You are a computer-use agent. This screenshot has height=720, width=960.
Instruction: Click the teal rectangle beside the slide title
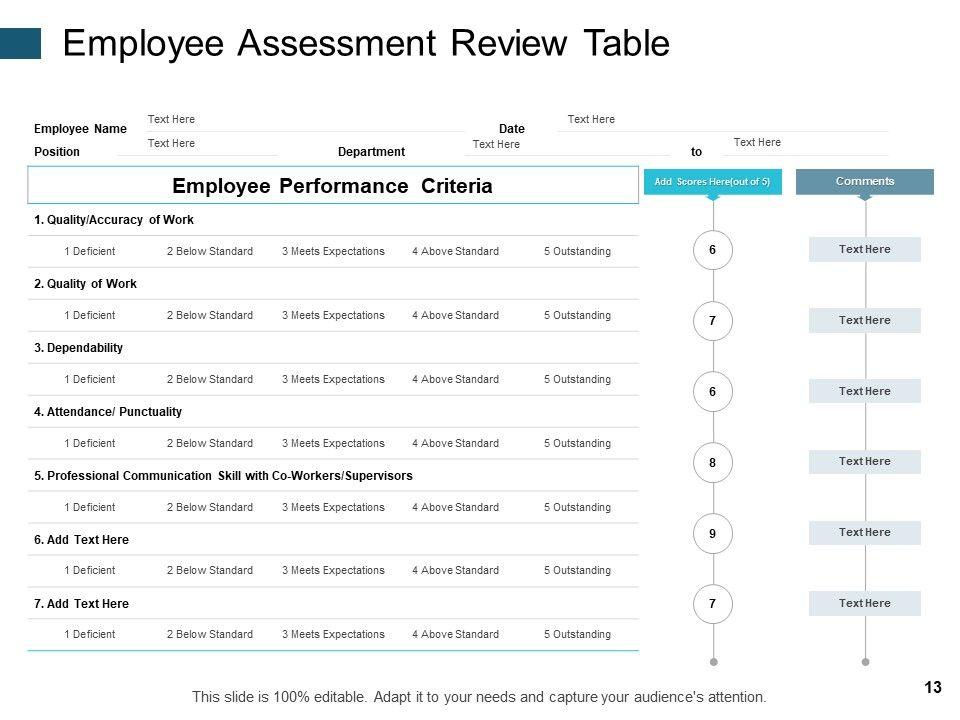tap(20, 43)
